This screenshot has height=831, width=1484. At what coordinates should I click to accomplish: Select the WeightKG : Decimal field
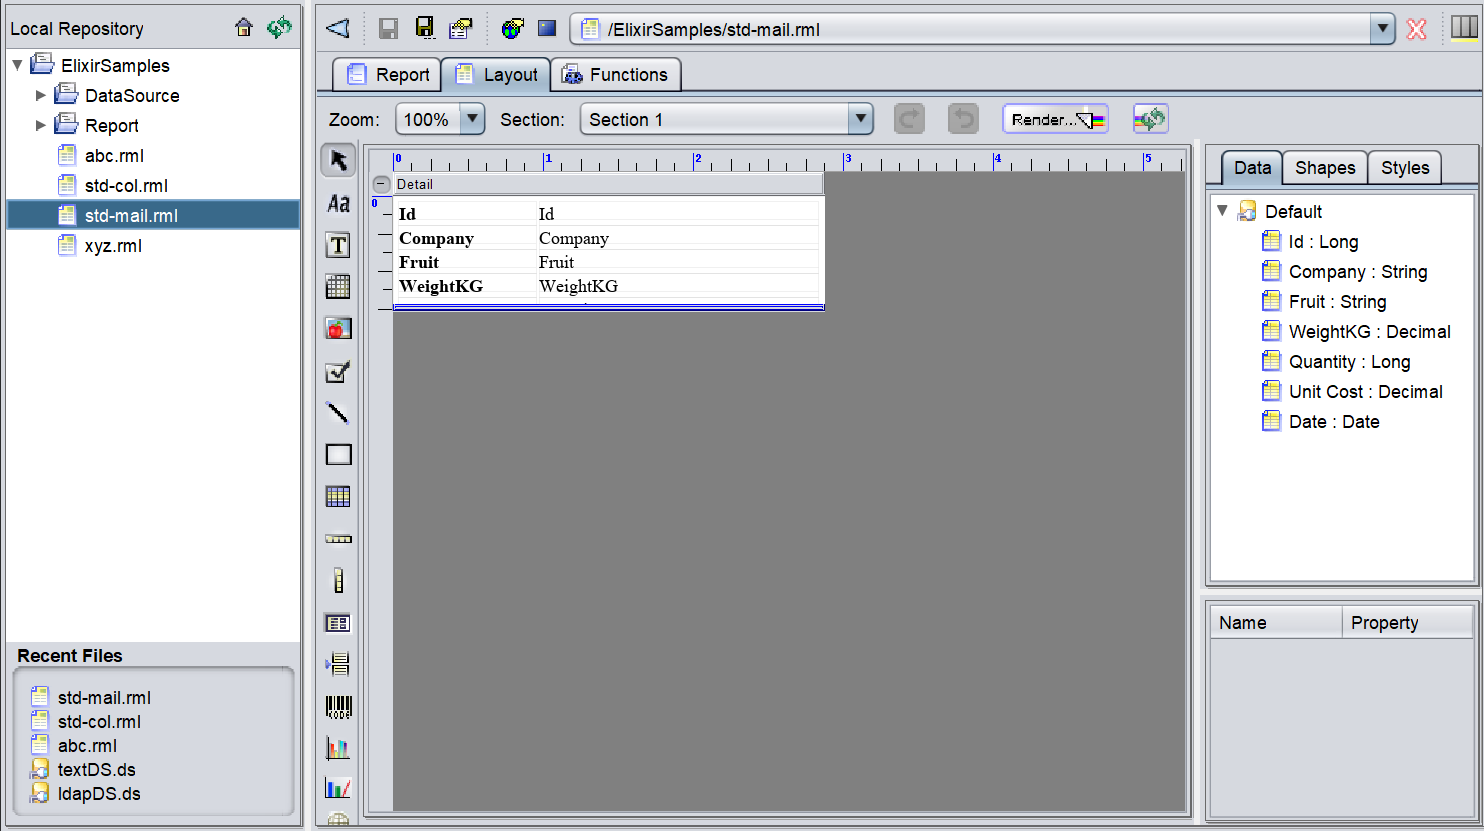pos(1369,332)
